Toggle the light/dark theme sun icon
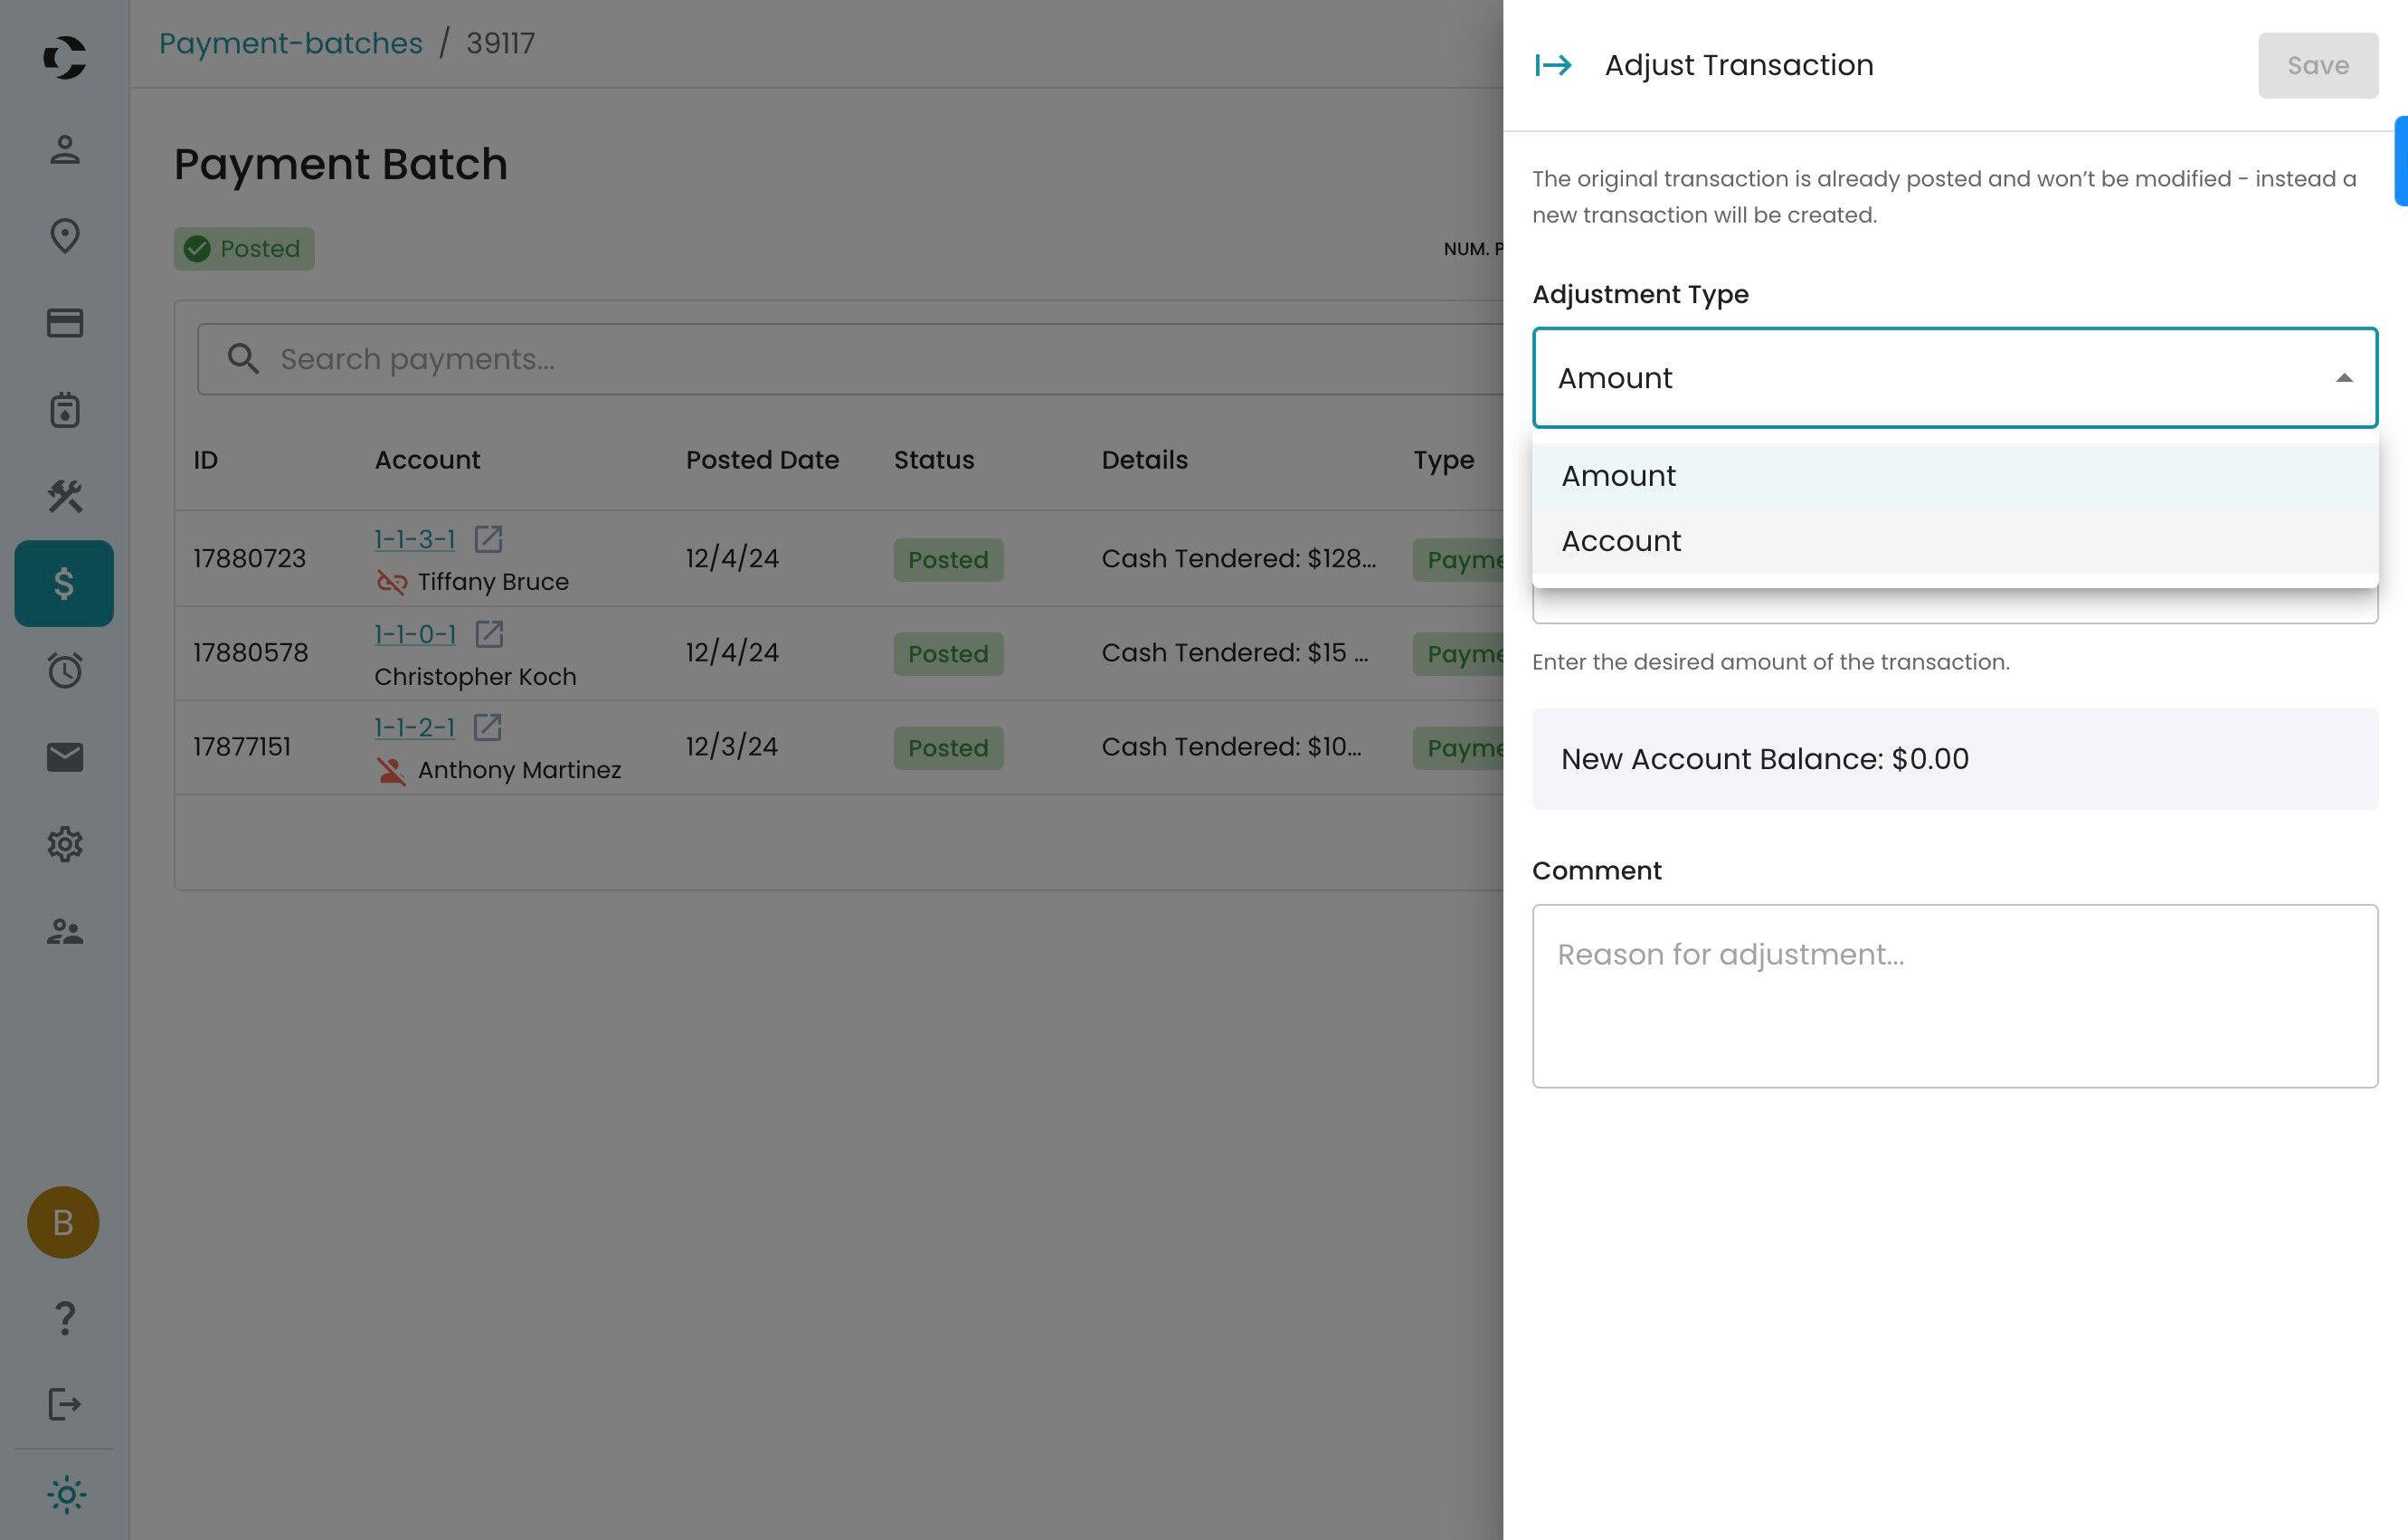The image size is (2408, 1540). [x=66, y=1495]
